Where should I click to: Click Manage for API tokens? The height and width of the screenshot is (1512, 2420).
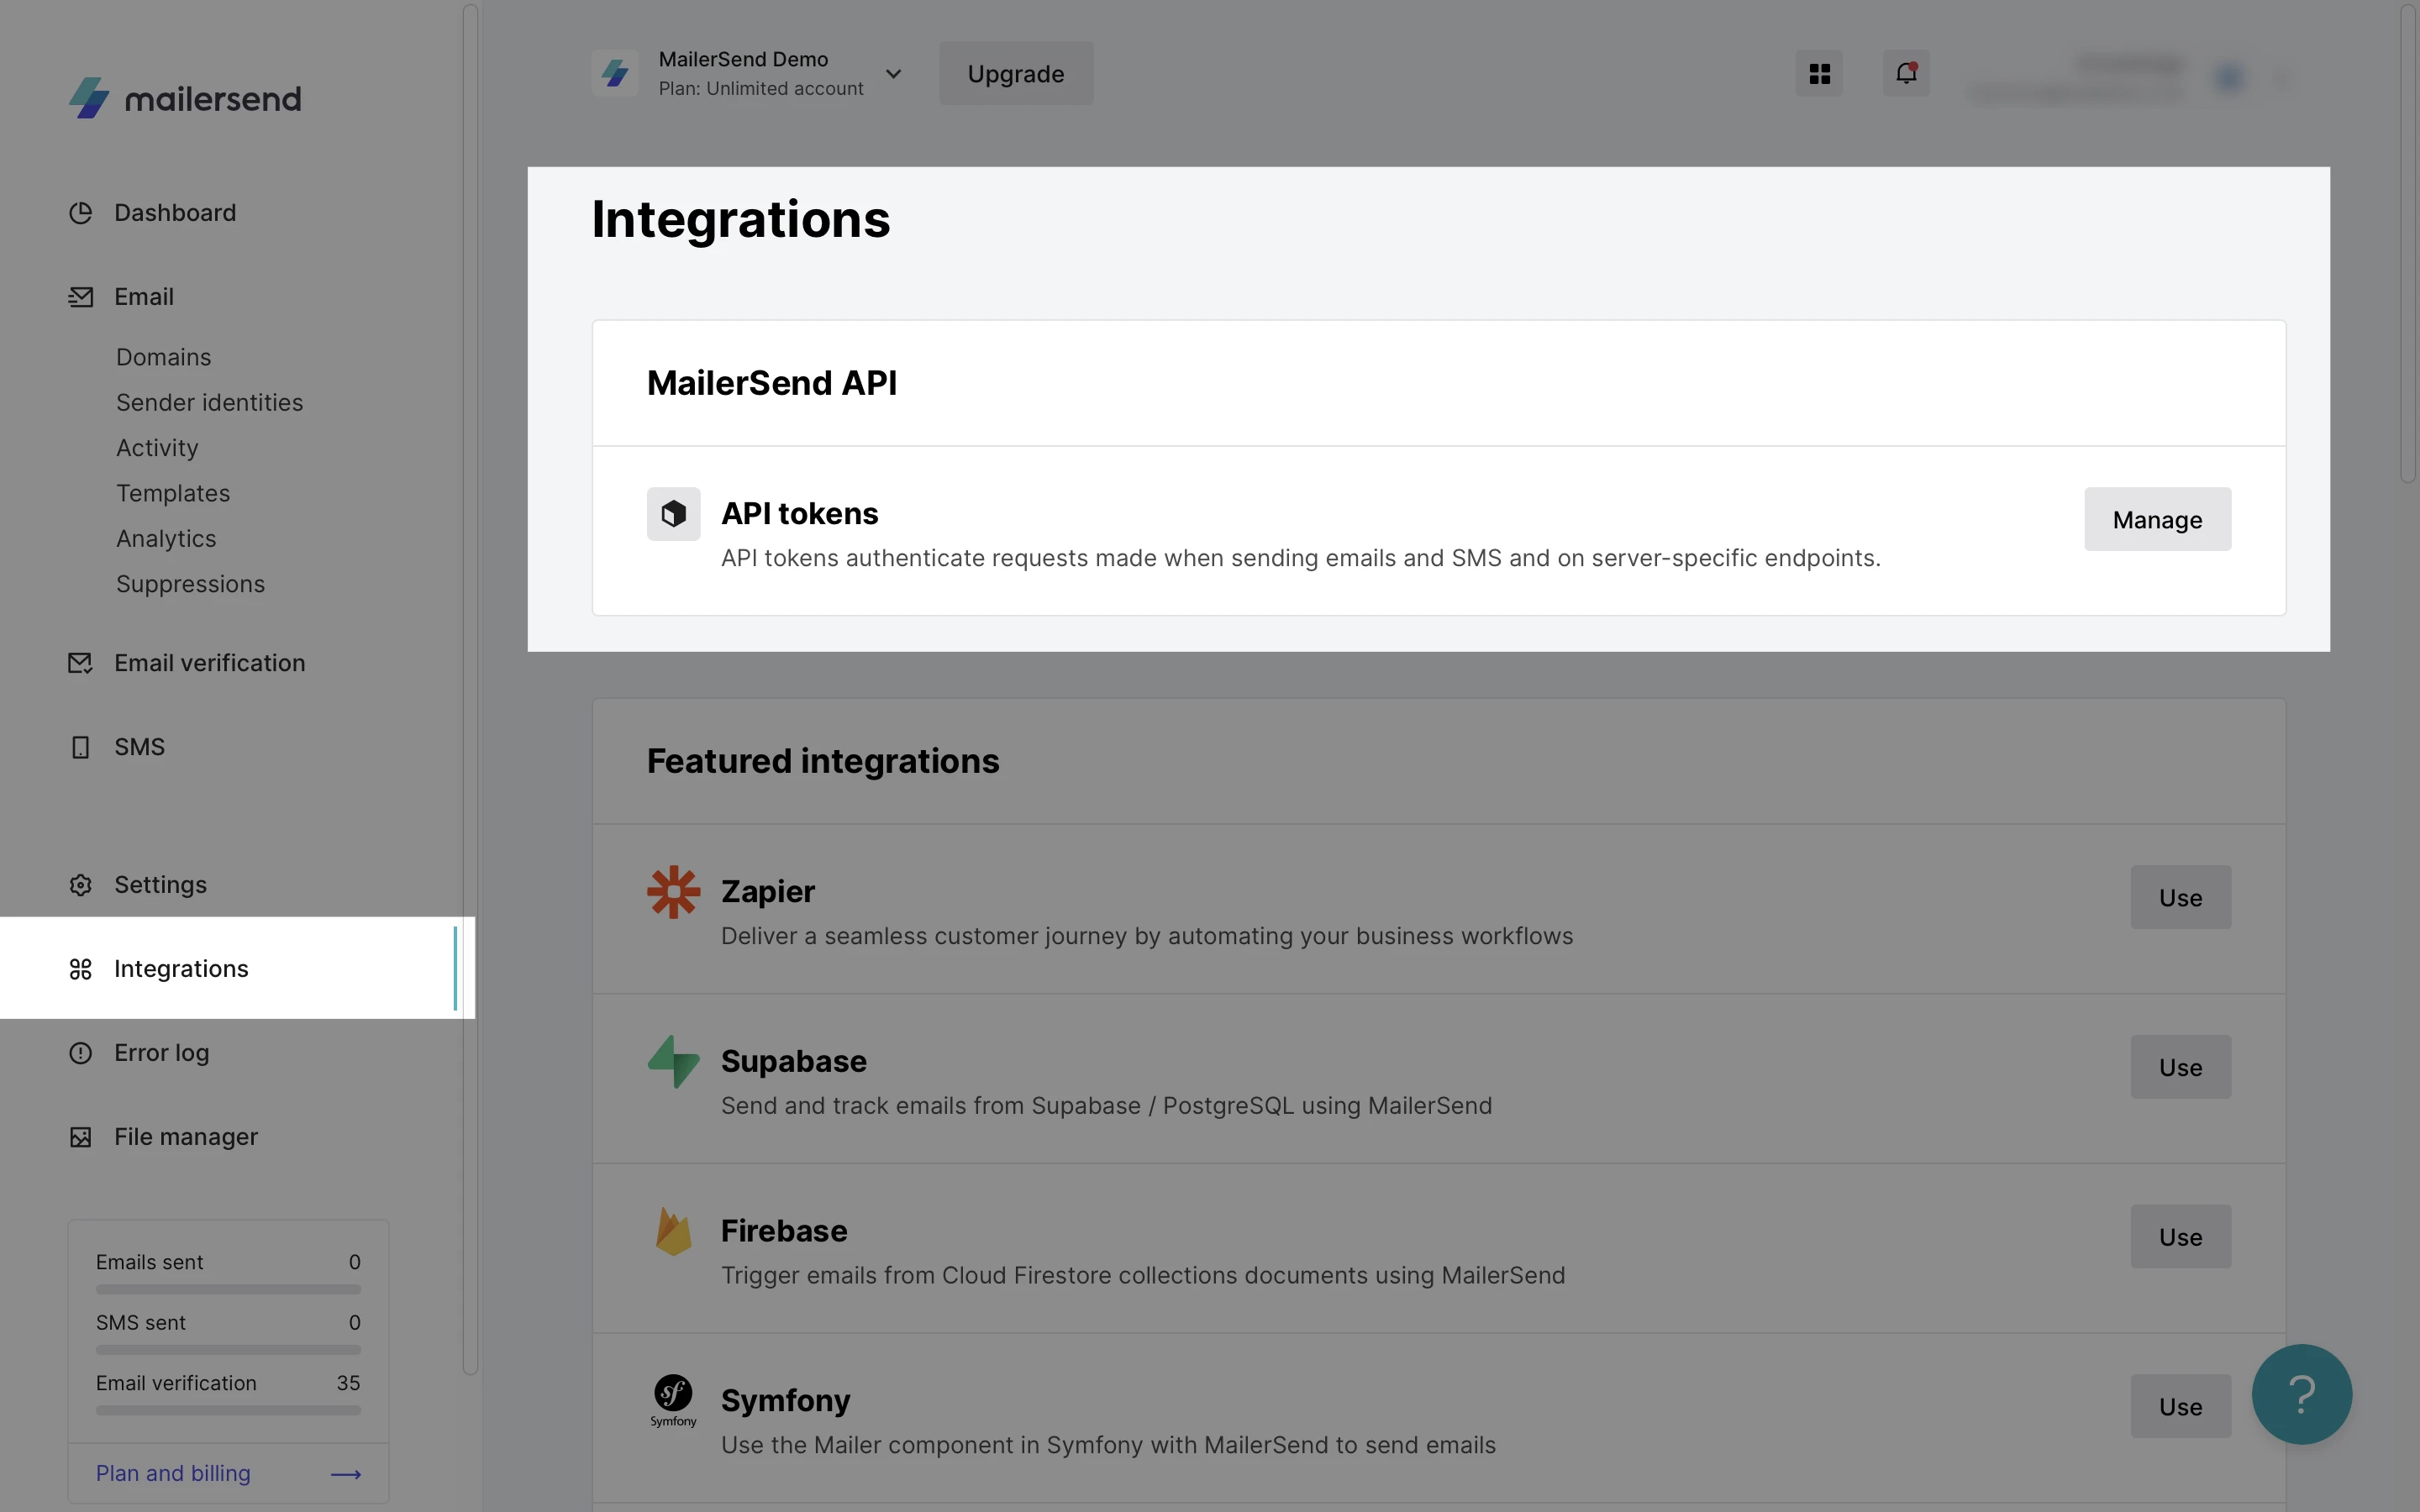point(2157,519)
